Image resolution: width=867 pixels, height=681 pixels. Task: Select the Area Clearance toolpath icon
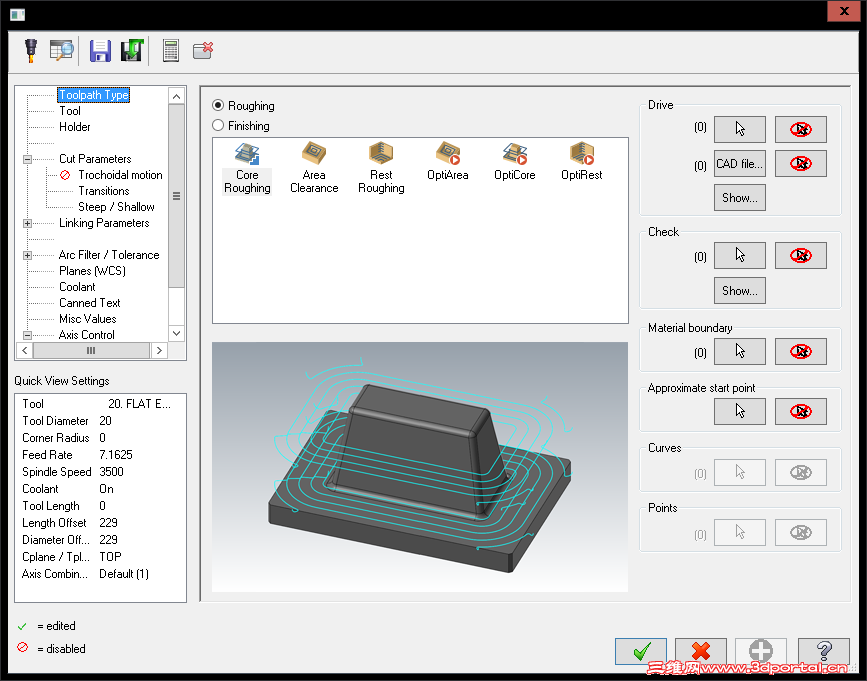click(314, 169)
